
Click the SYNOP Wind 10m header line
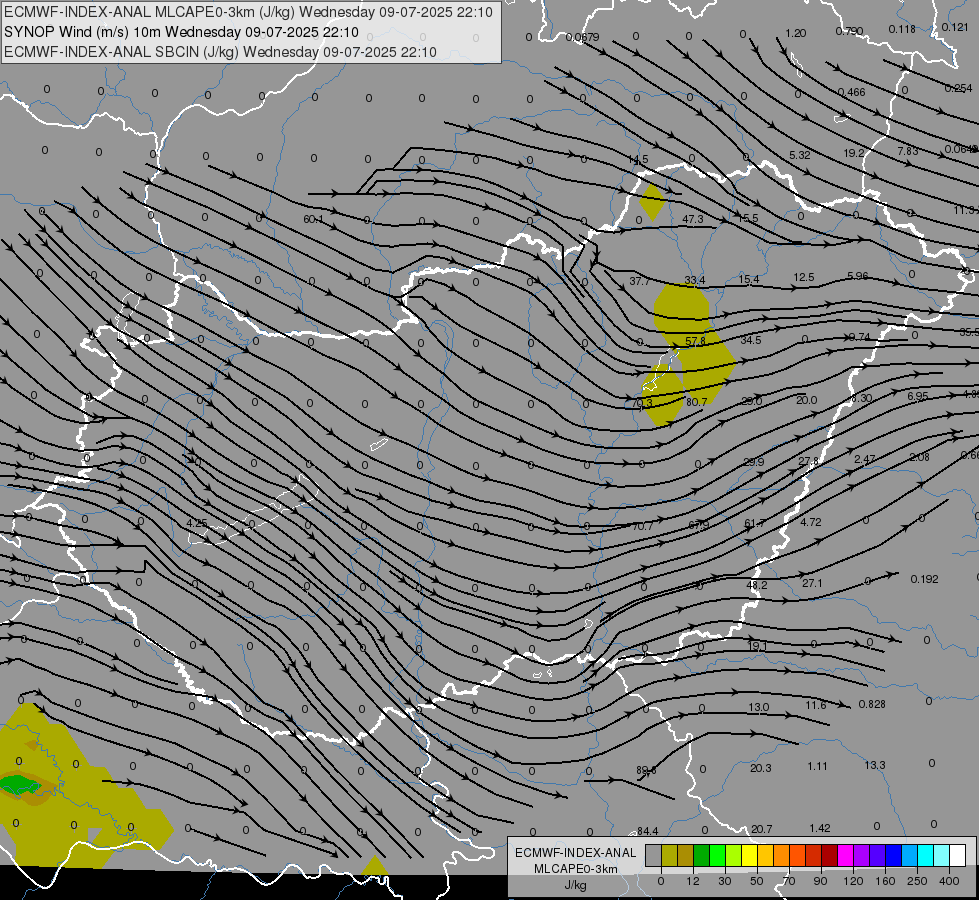tap(181, 32)
